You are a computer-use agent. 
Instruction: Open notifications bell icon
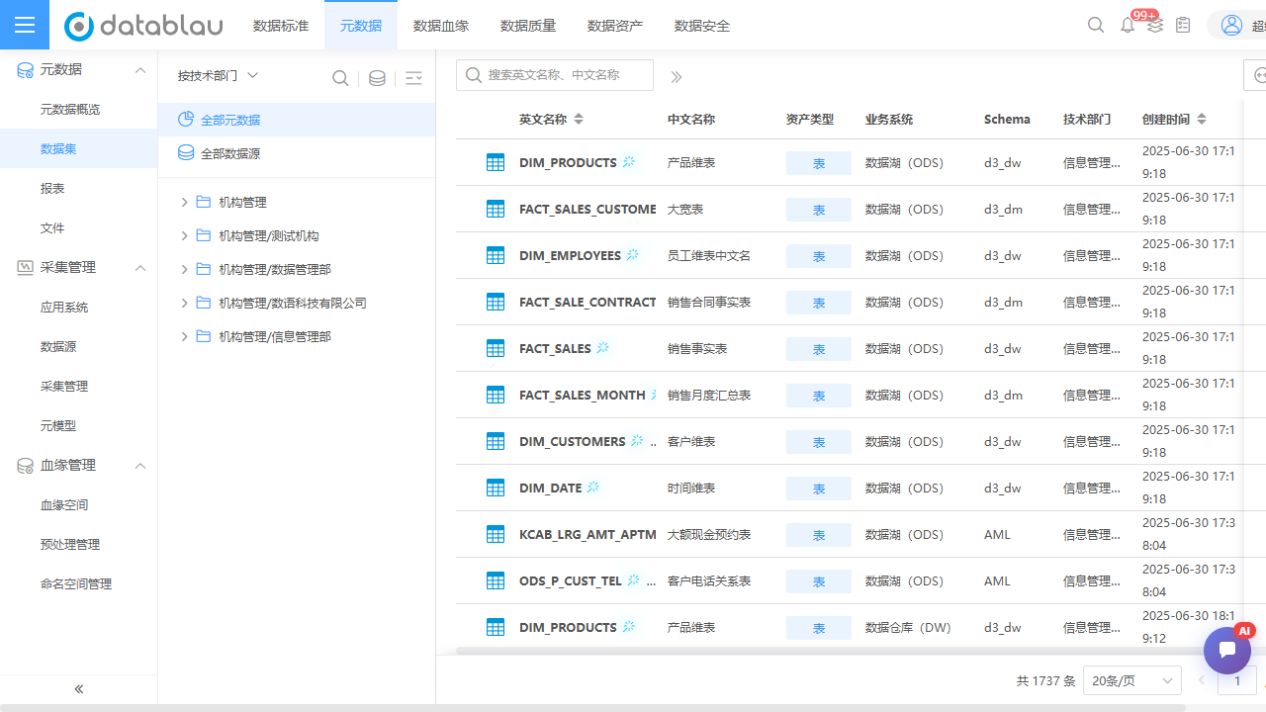pyautogui.click(x=1127, y=25)
